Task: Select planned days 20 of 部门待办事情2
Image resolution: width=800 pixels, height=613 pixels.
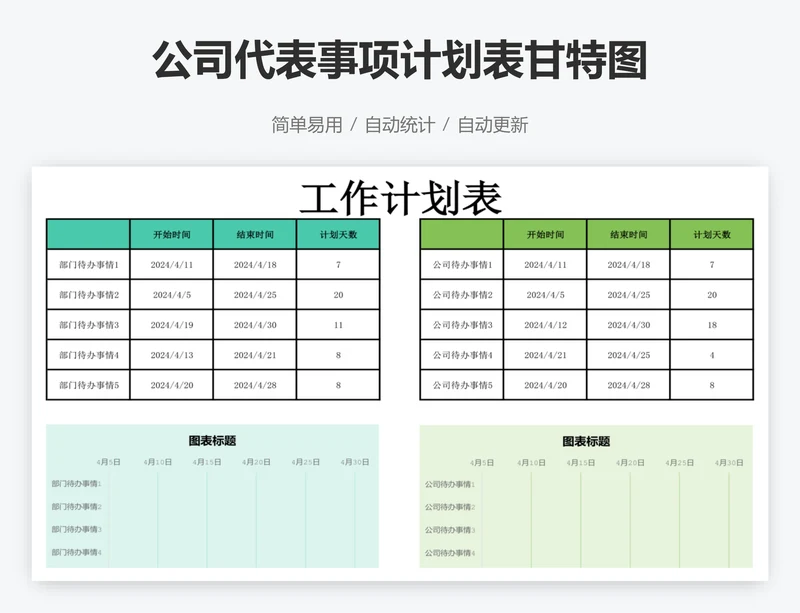Action: (x=338, y=295)
